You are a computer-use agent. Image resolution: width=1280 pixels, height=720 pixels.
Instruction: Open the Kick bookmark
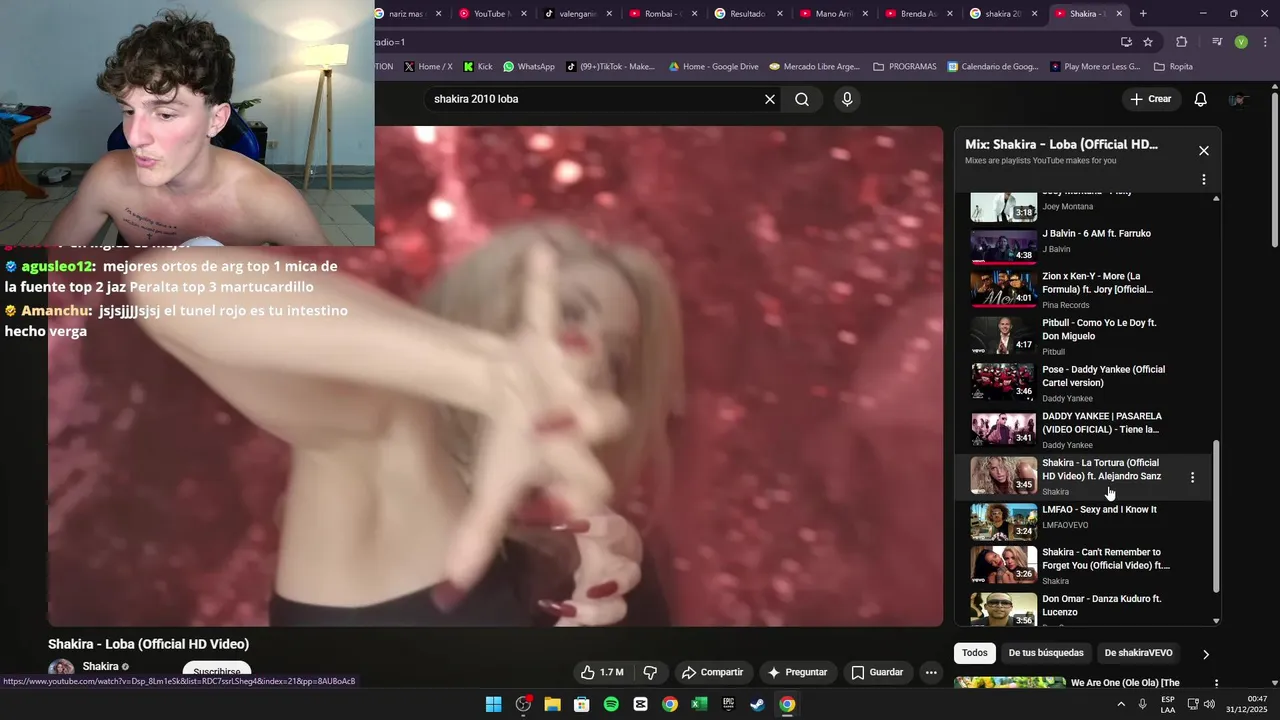click(x=478, y=67)
